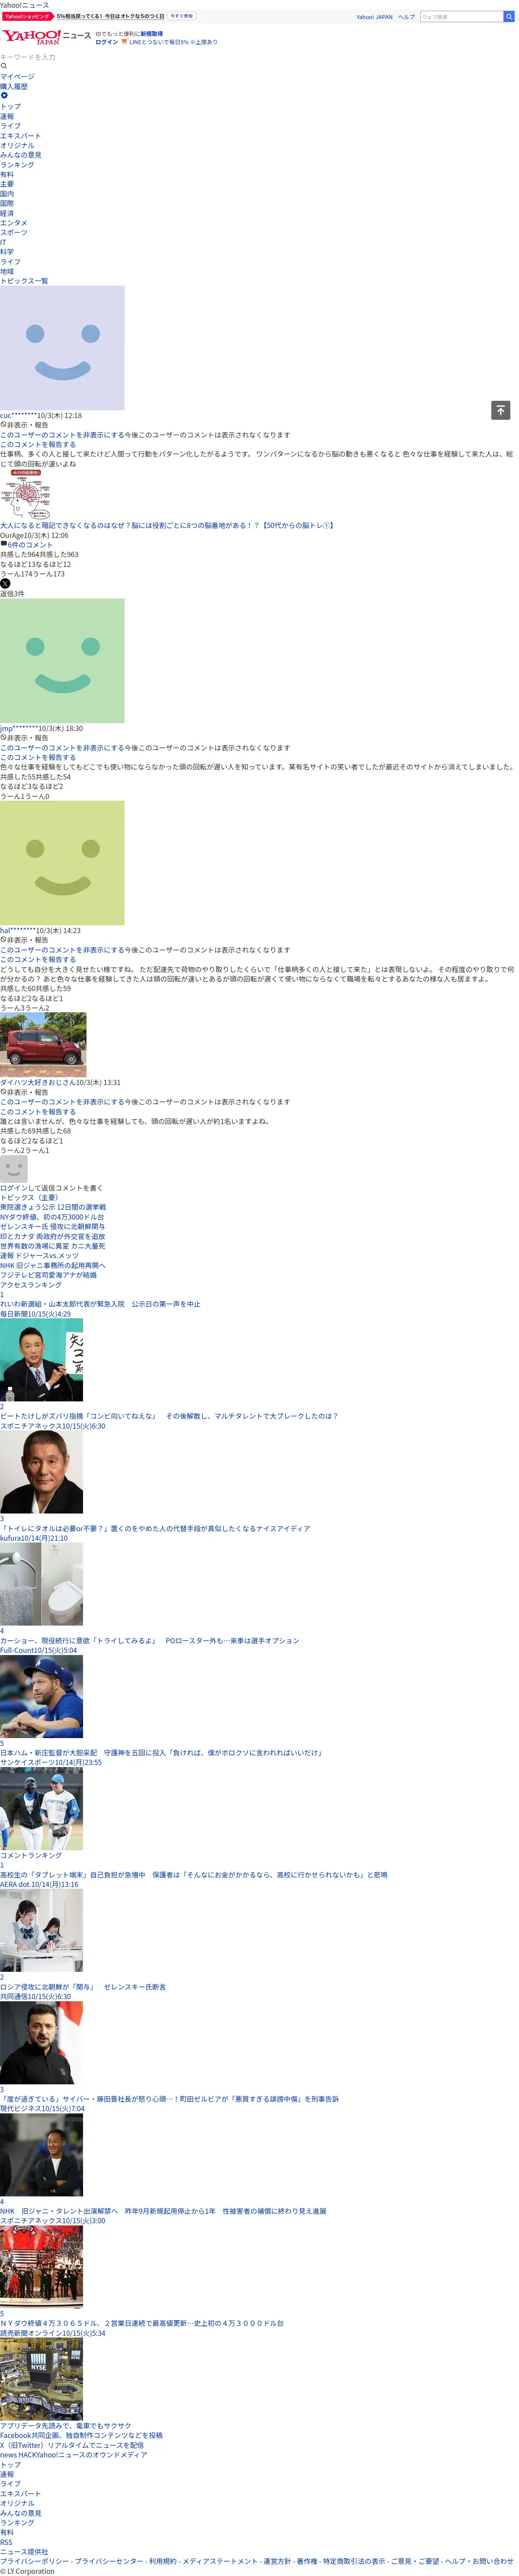The height and width of the screenshot is (2576, 519).
Task: Click the small magnifier icon under keyword field
Action: tap(4, 66)
